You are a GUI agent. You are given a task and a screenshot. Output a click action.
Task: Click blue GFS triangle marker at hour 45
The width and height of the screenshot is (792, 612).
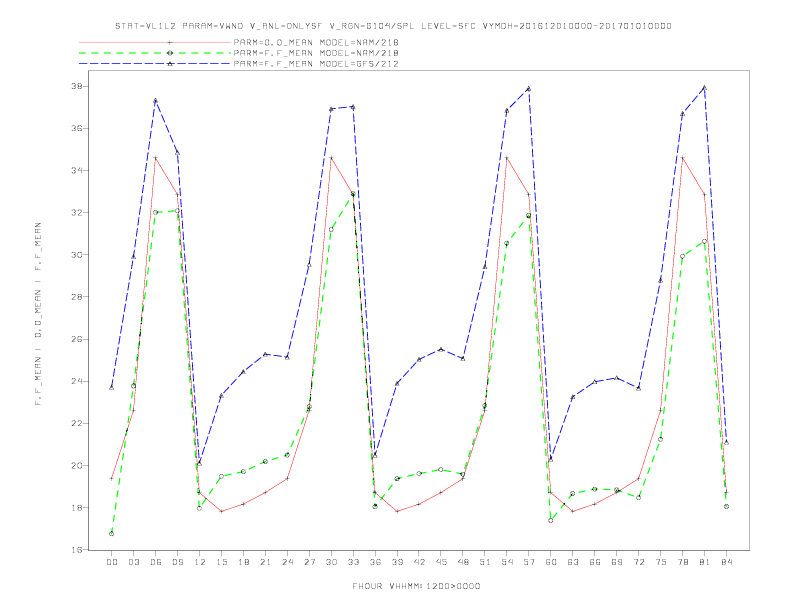441,349
